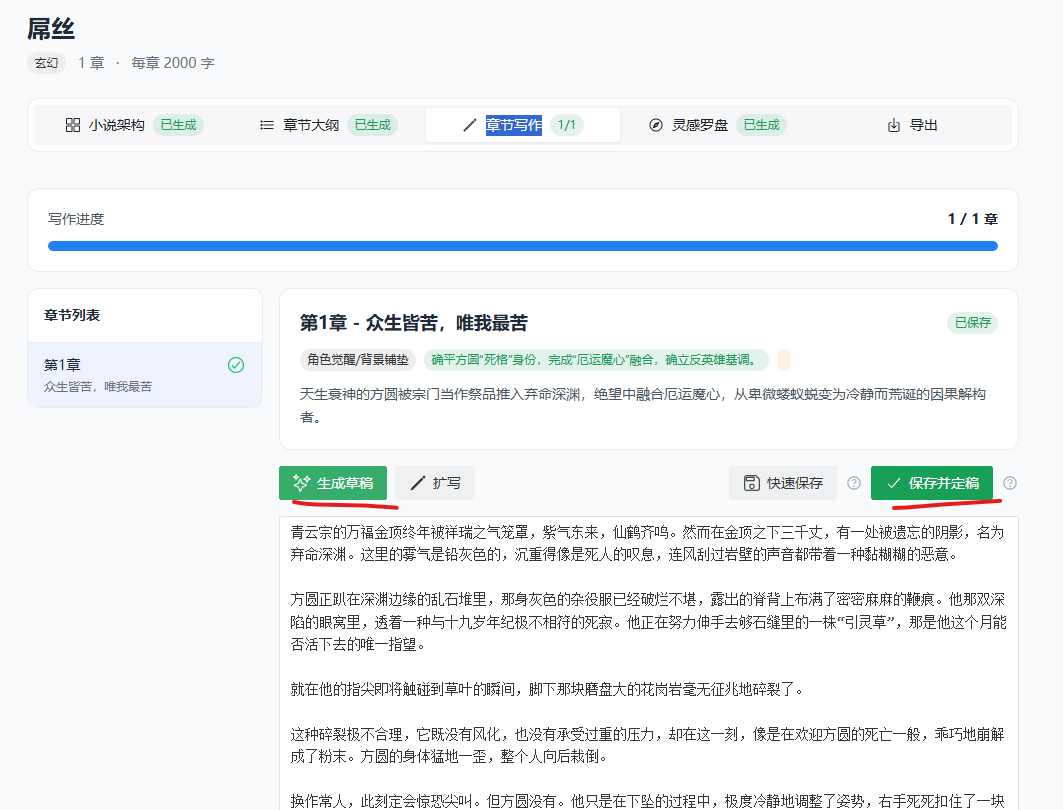
Task: Click the 保存并定稿 green button
Action: (x=932, y=482)
